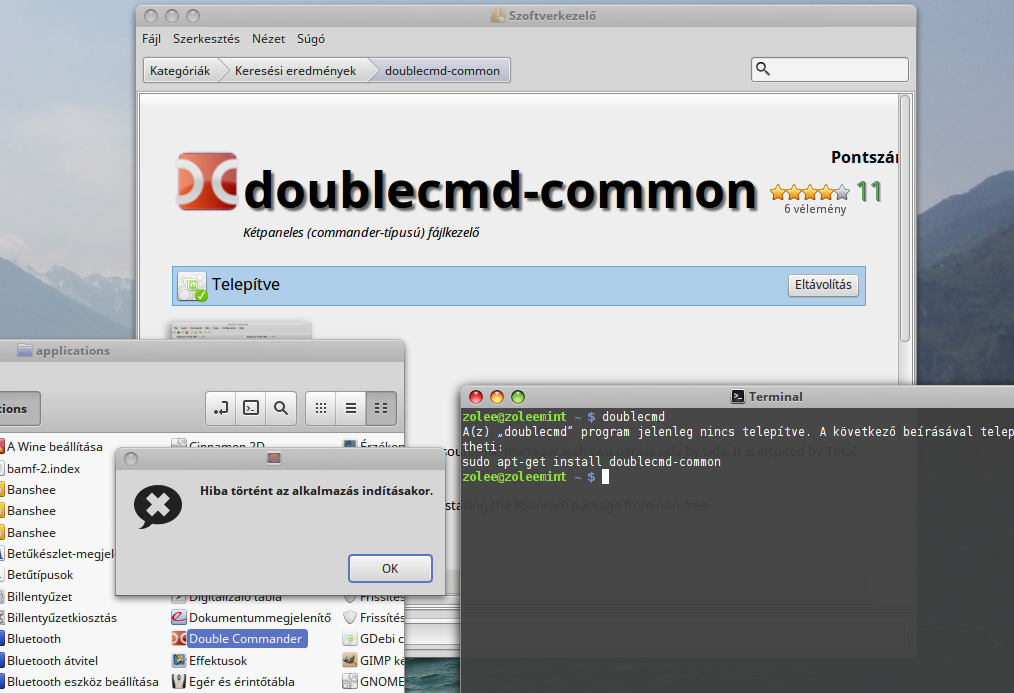Switch file manager to icon view
The height and width of the screenshot is (693, 1014).
tap(321, 408)
